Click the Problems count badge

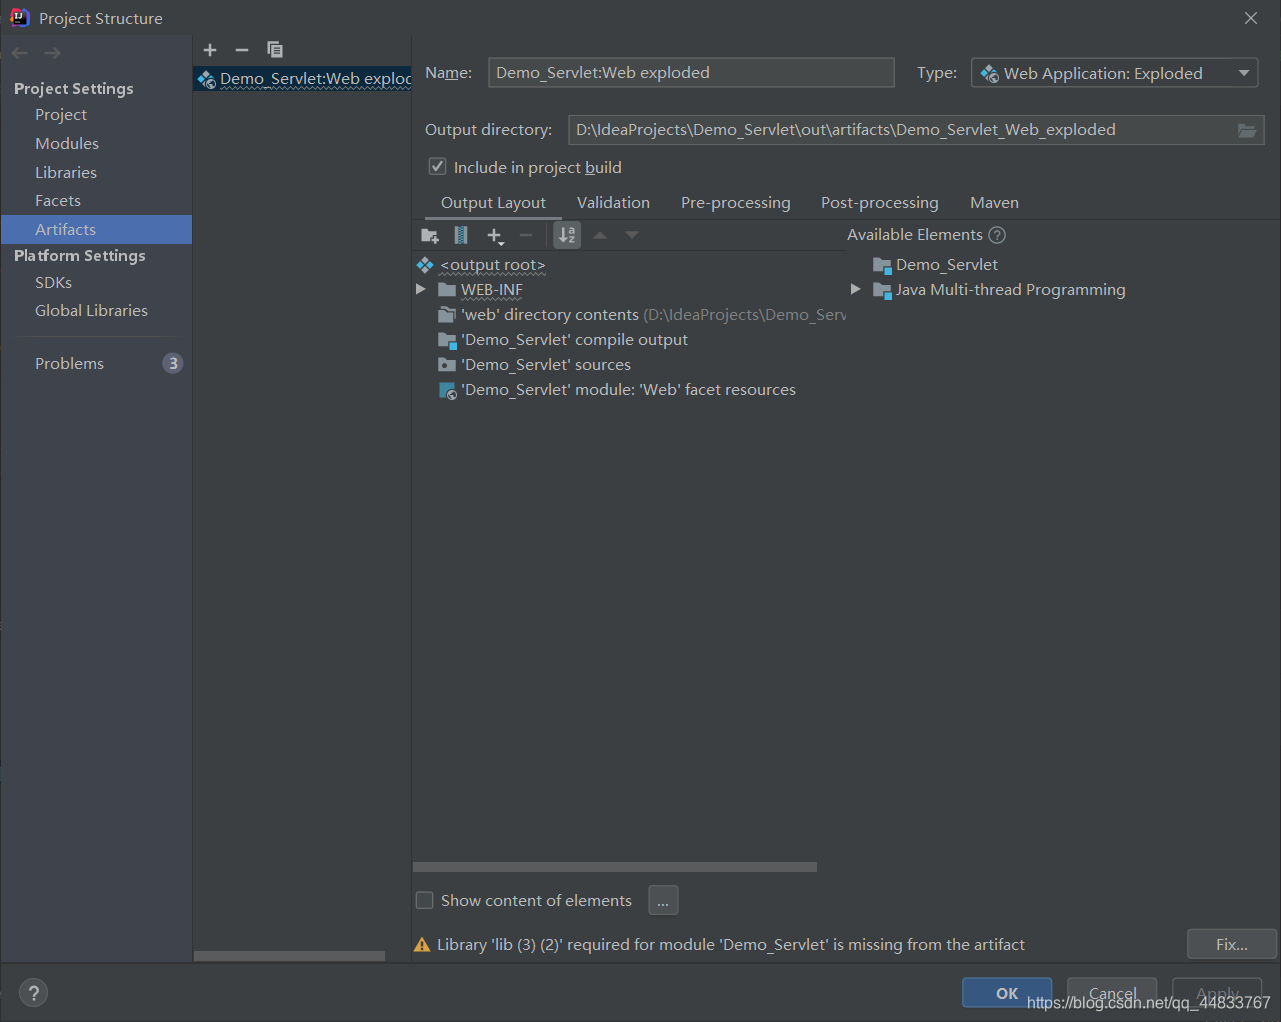[x=173, y=363]
